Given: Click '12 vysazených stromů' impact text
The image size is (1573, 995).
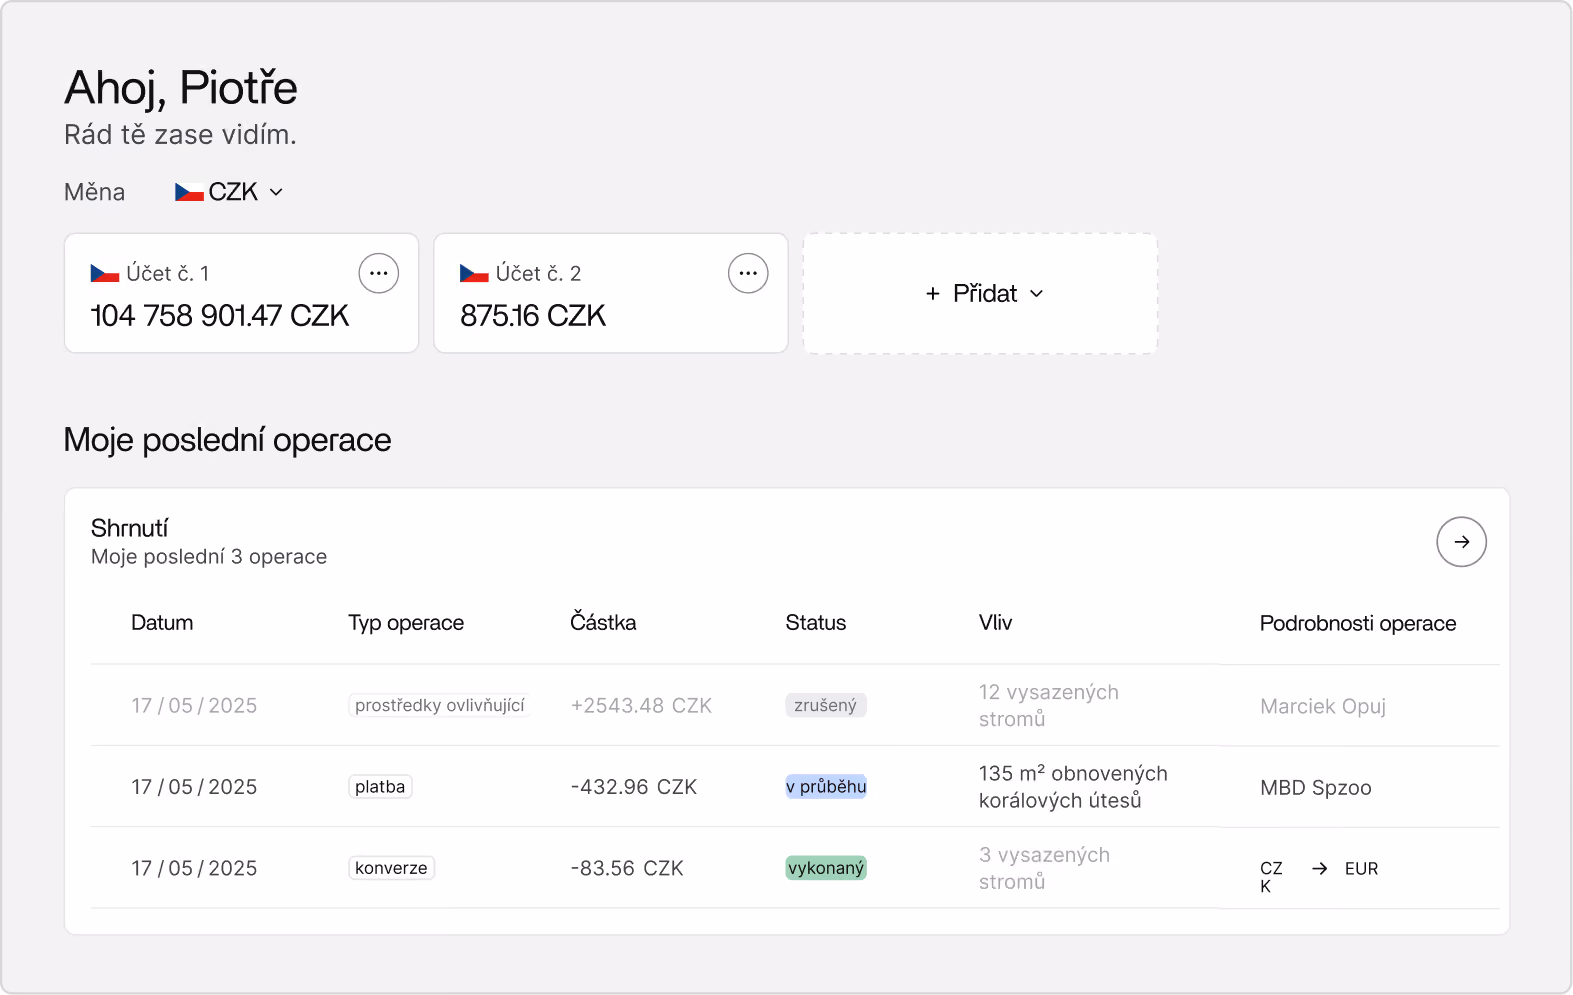Looking at the screenshot, I should tap(1049, 705).
